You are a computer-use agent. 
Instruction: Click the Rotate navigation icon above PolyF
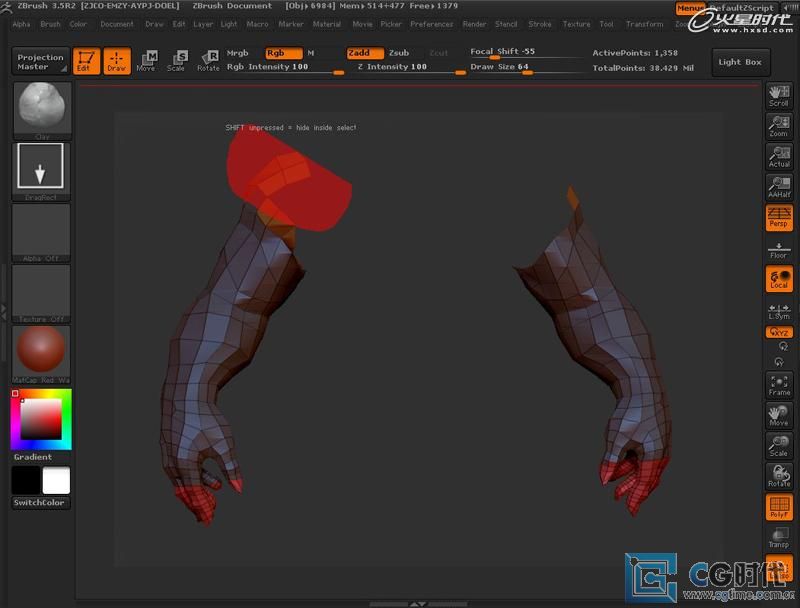click(779, 476)
